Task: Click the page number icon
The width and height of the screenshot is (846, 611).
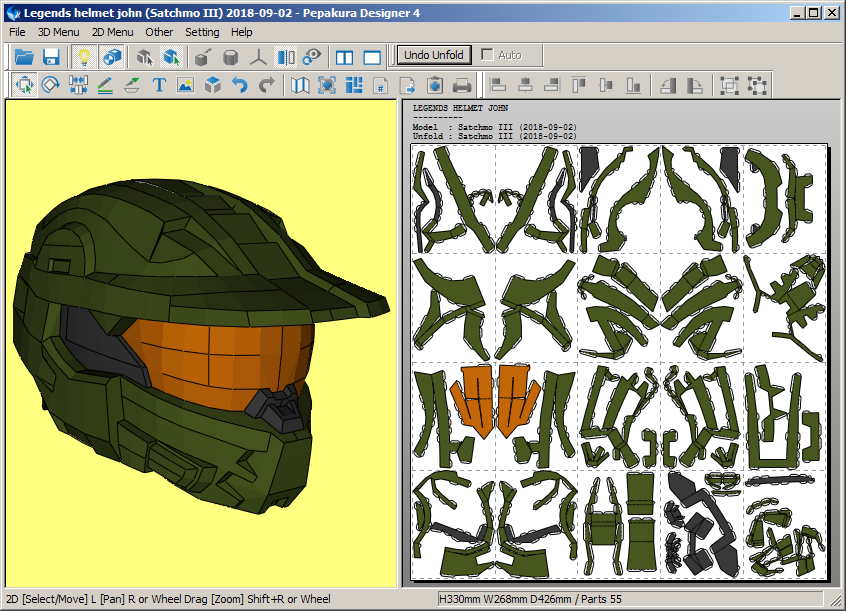Action: point(381,85)
